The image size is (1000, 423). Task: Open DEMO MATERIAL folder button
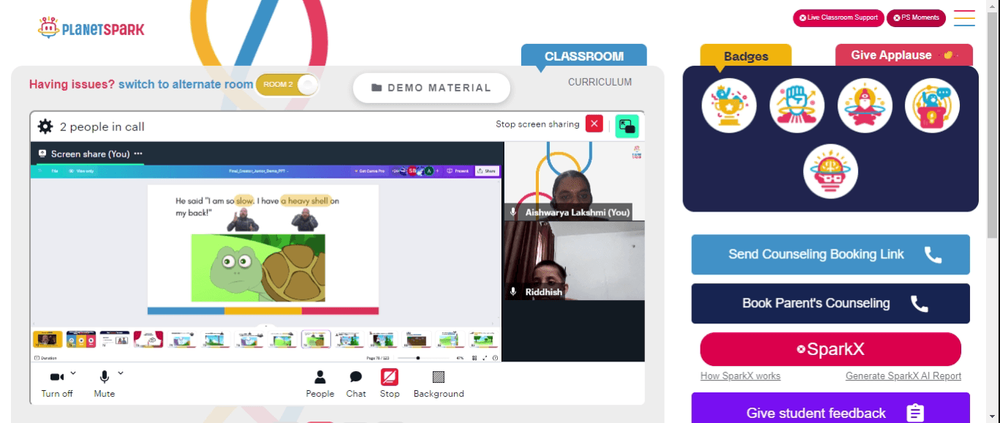point(432,88)
